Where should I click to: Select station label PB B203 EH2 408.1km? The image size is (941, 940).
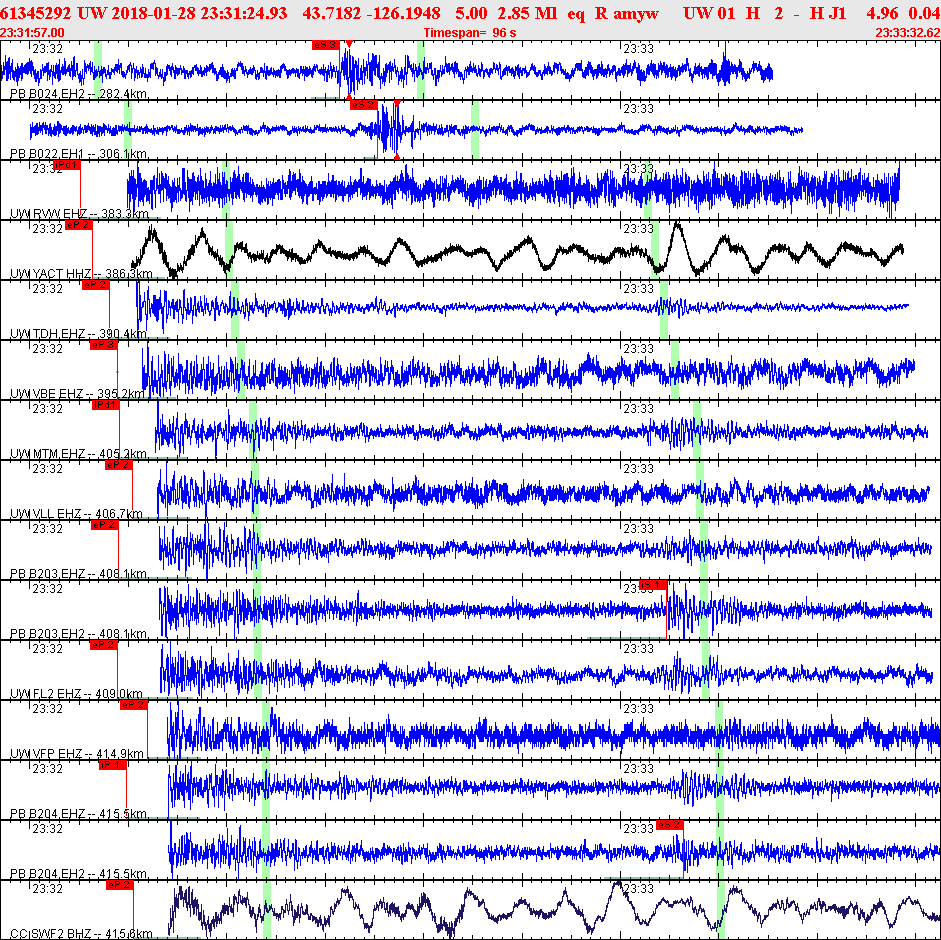click(79, 634)
